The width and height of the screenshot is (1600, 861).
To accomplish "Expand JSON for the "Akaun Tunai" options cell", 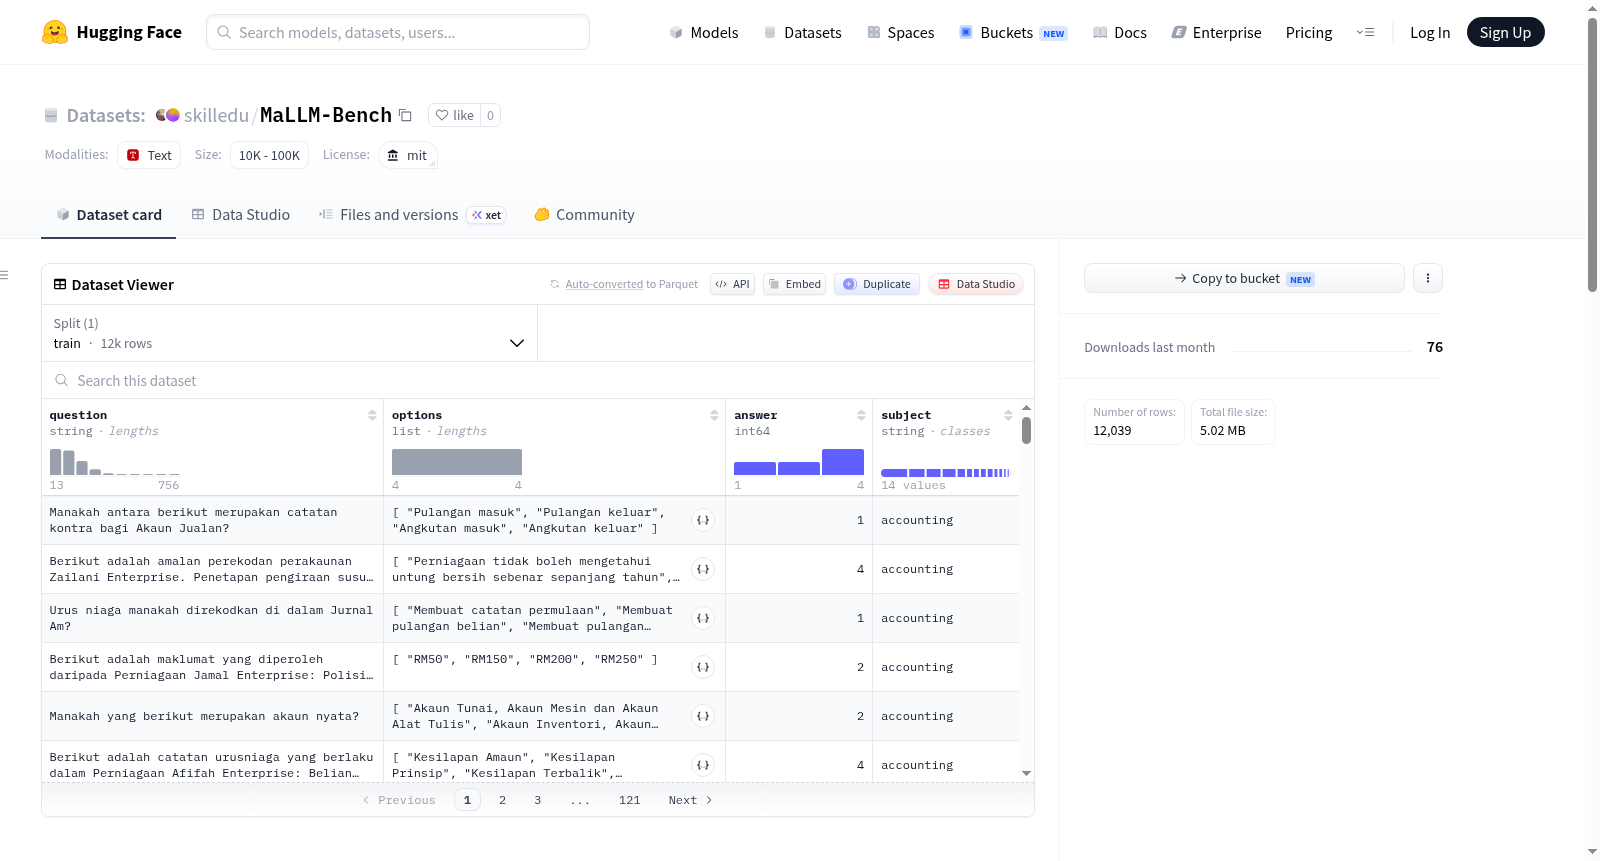I will [703, 716].
